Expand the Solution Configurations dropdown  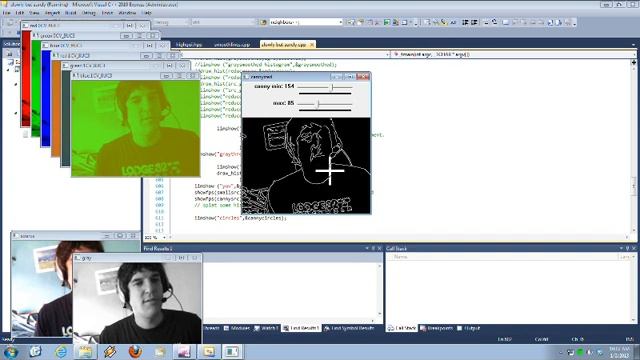click(x=187, y=22)
